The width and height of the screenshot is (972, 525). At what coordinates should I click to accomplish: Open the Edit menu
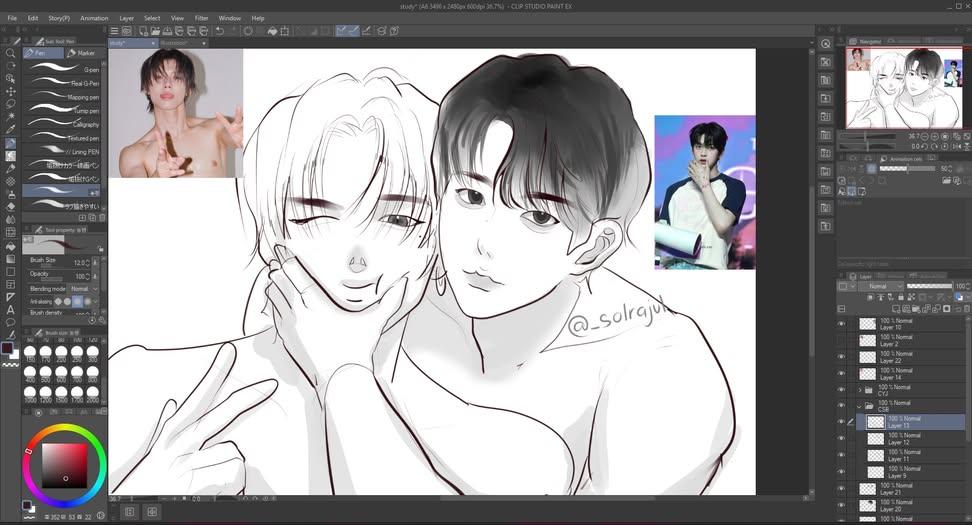(33, 18)
